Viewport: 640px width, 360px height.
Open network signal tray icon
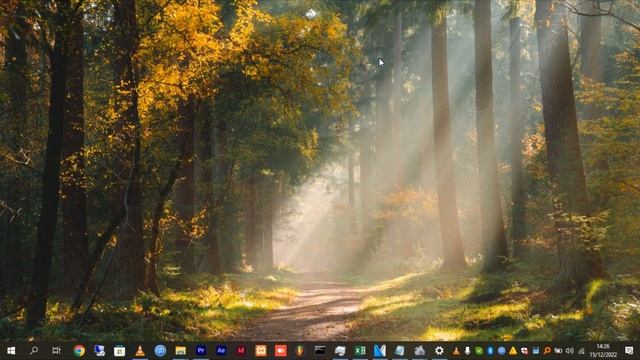581,351
